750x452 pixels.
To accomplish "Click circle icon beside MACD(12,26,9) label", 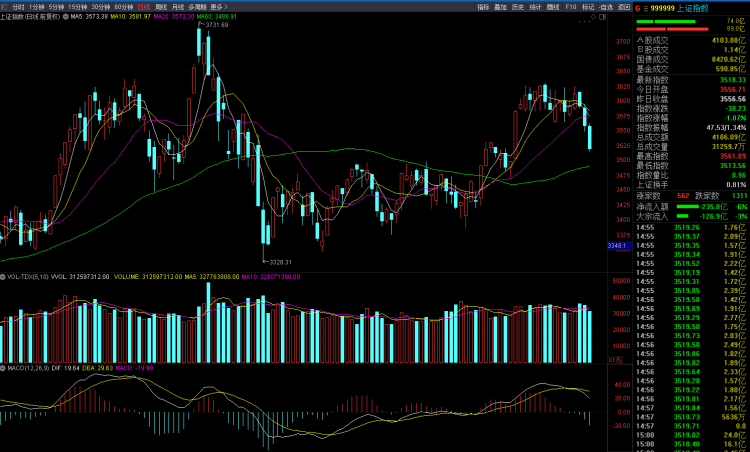I will (4, 367).
